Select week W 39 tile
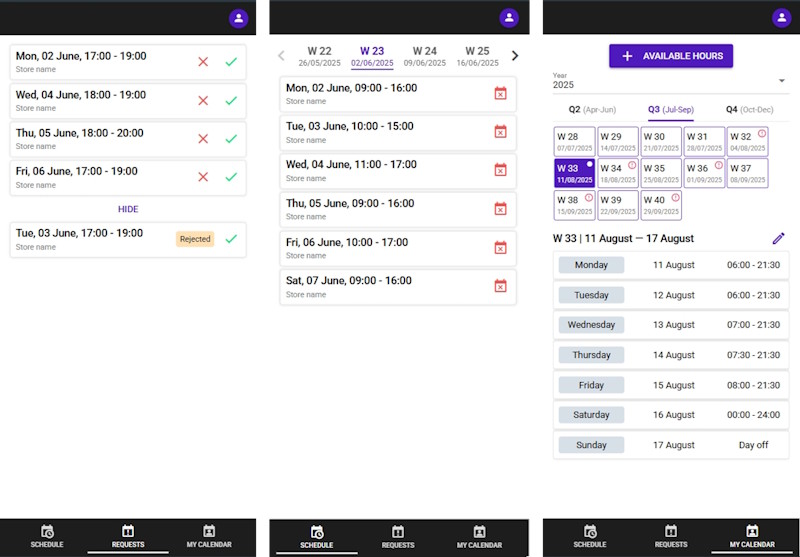The image size is (800, 557). tap(618, 205)
